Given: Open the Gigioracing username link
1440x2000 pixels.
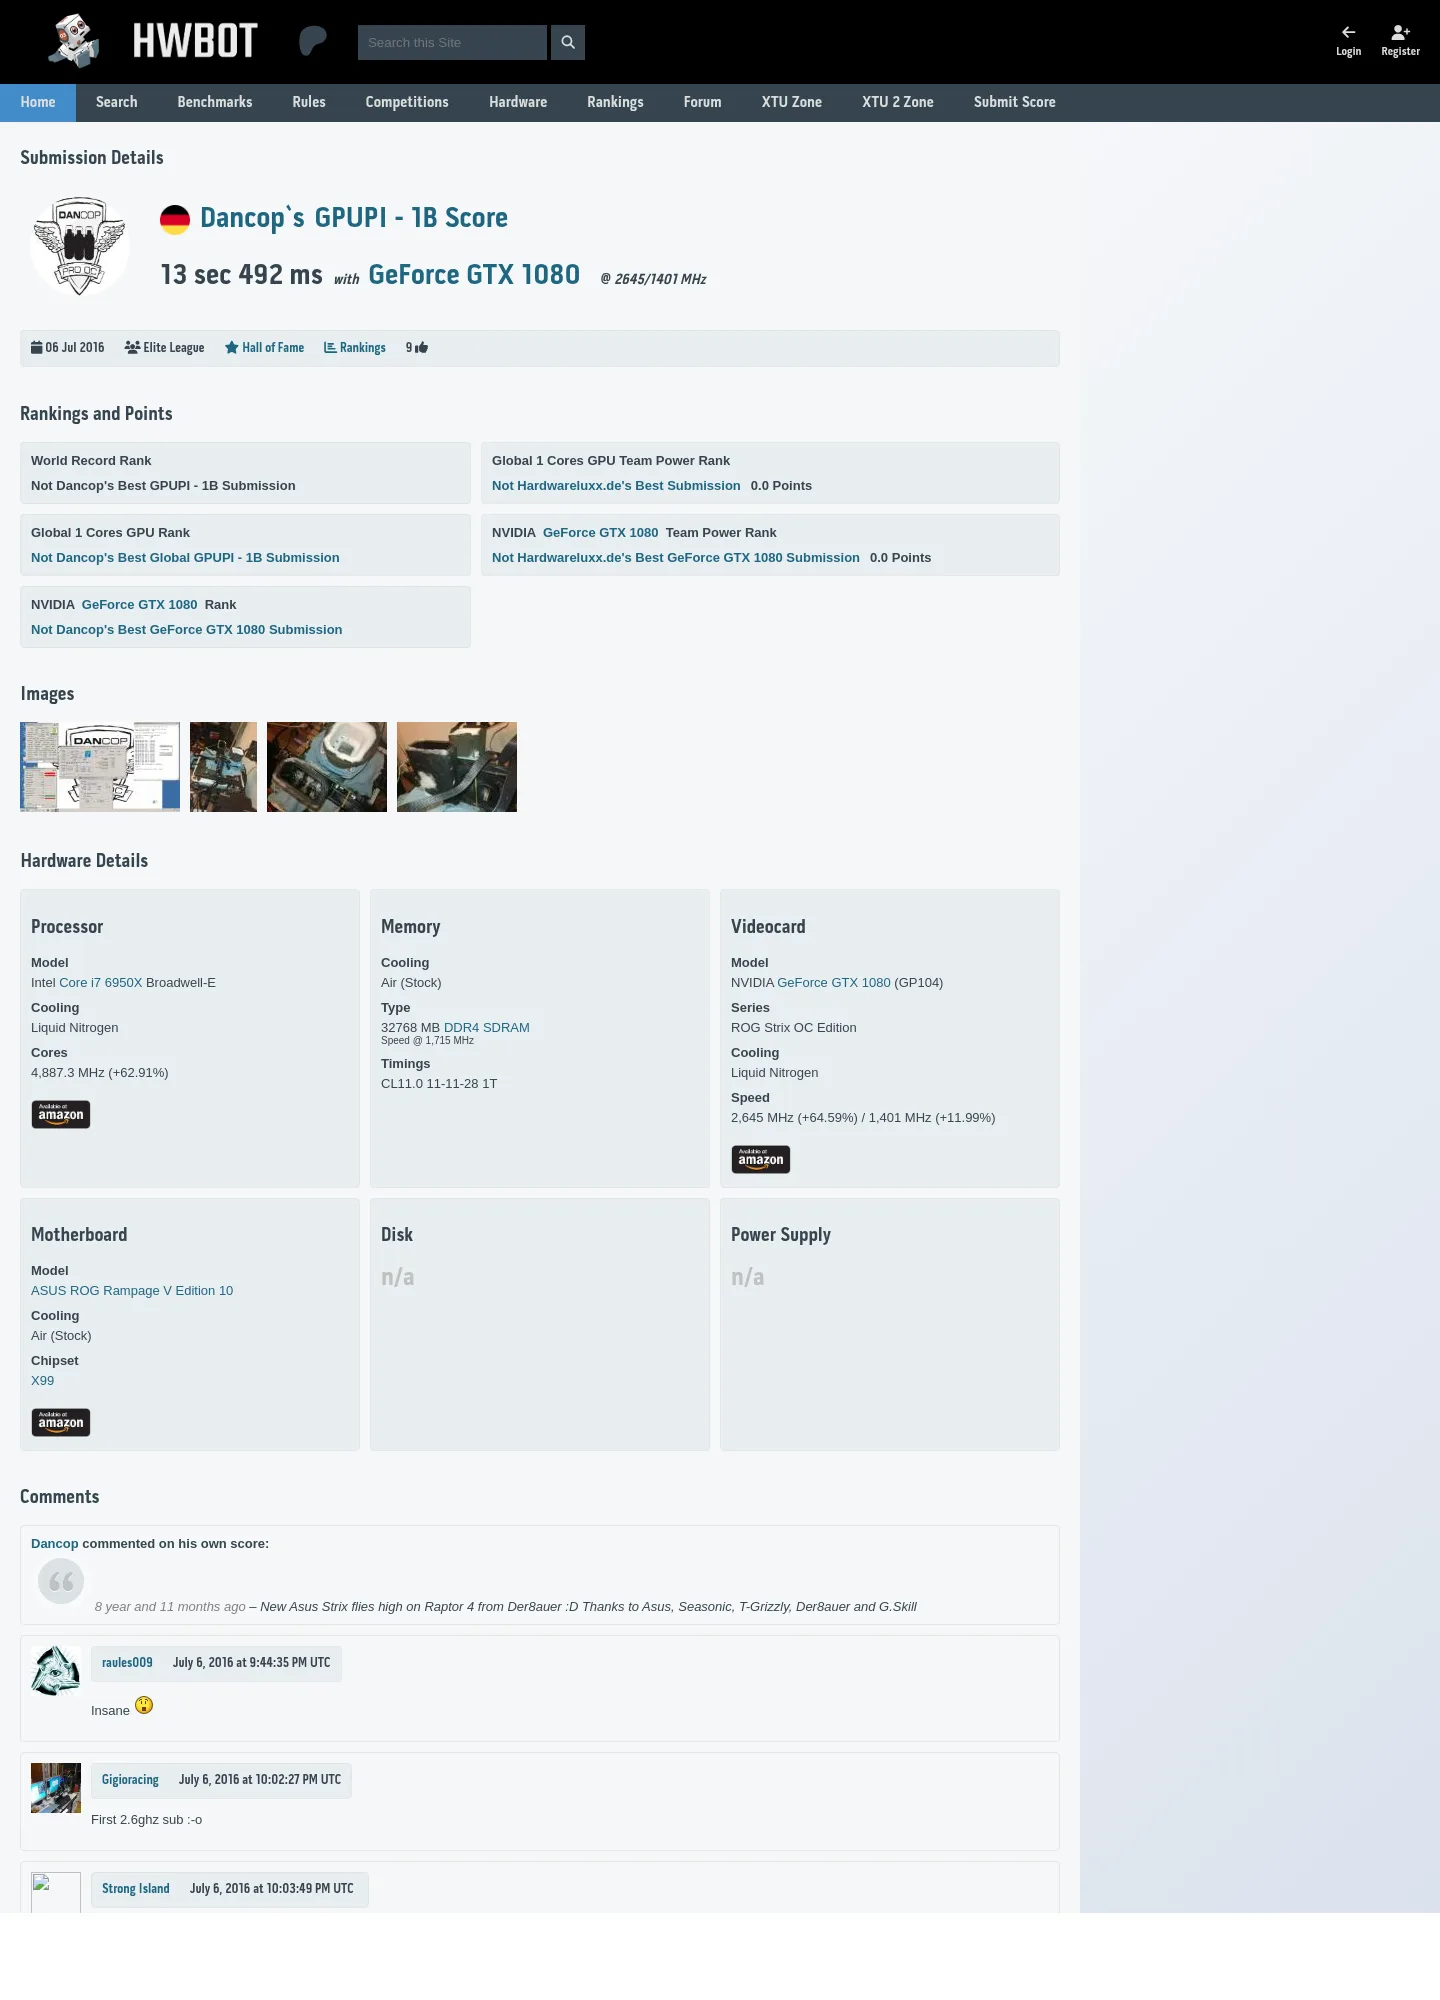Looking at the screenshot, I should click(x=130, y=1780).
